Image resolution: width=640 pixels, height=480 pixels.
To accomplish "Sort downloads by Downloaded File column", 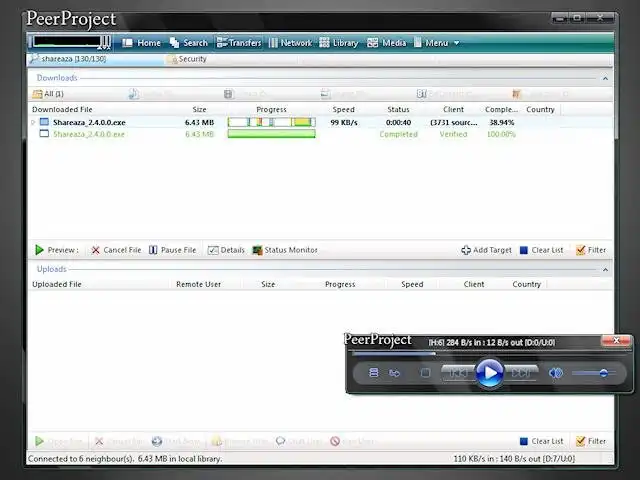I will (62, 109).
